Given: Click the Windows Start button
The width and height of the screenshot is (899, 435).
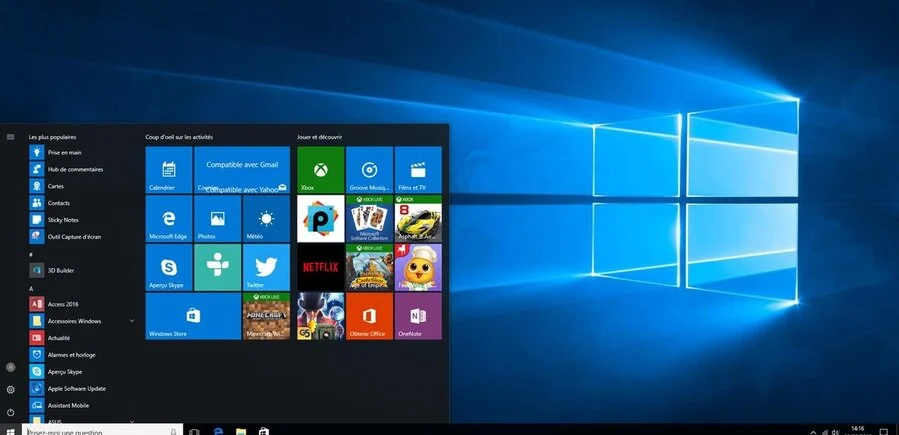Looking at the screenshot, I should (10, 430).
